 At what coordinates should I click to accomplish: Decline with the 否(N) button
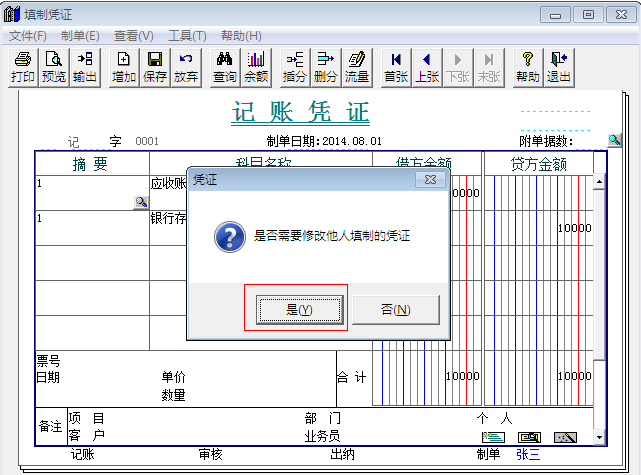(x=396, y=310)
